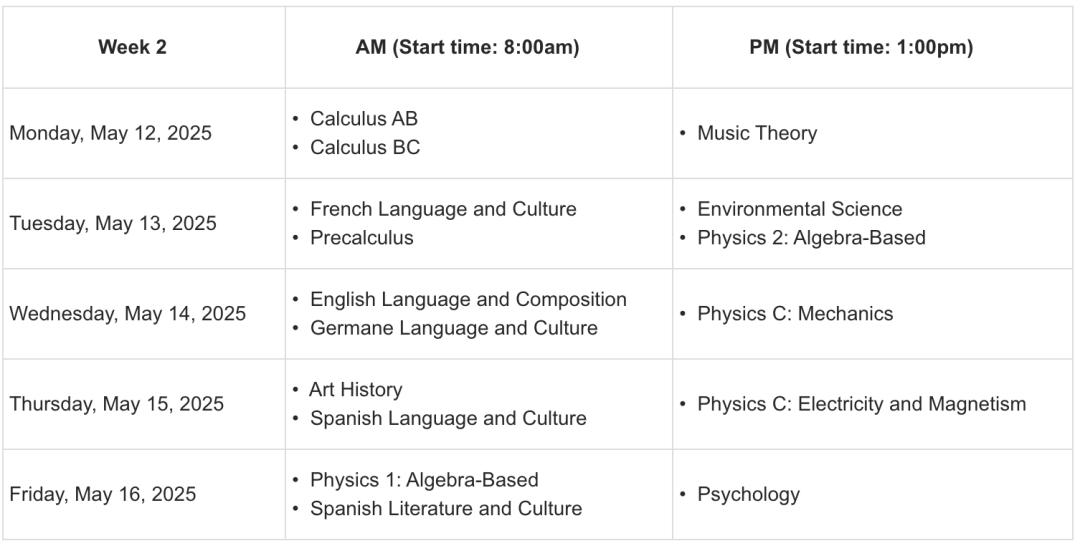Click the Thursday, May 15, 2025 cell

[x=117, y=404]
